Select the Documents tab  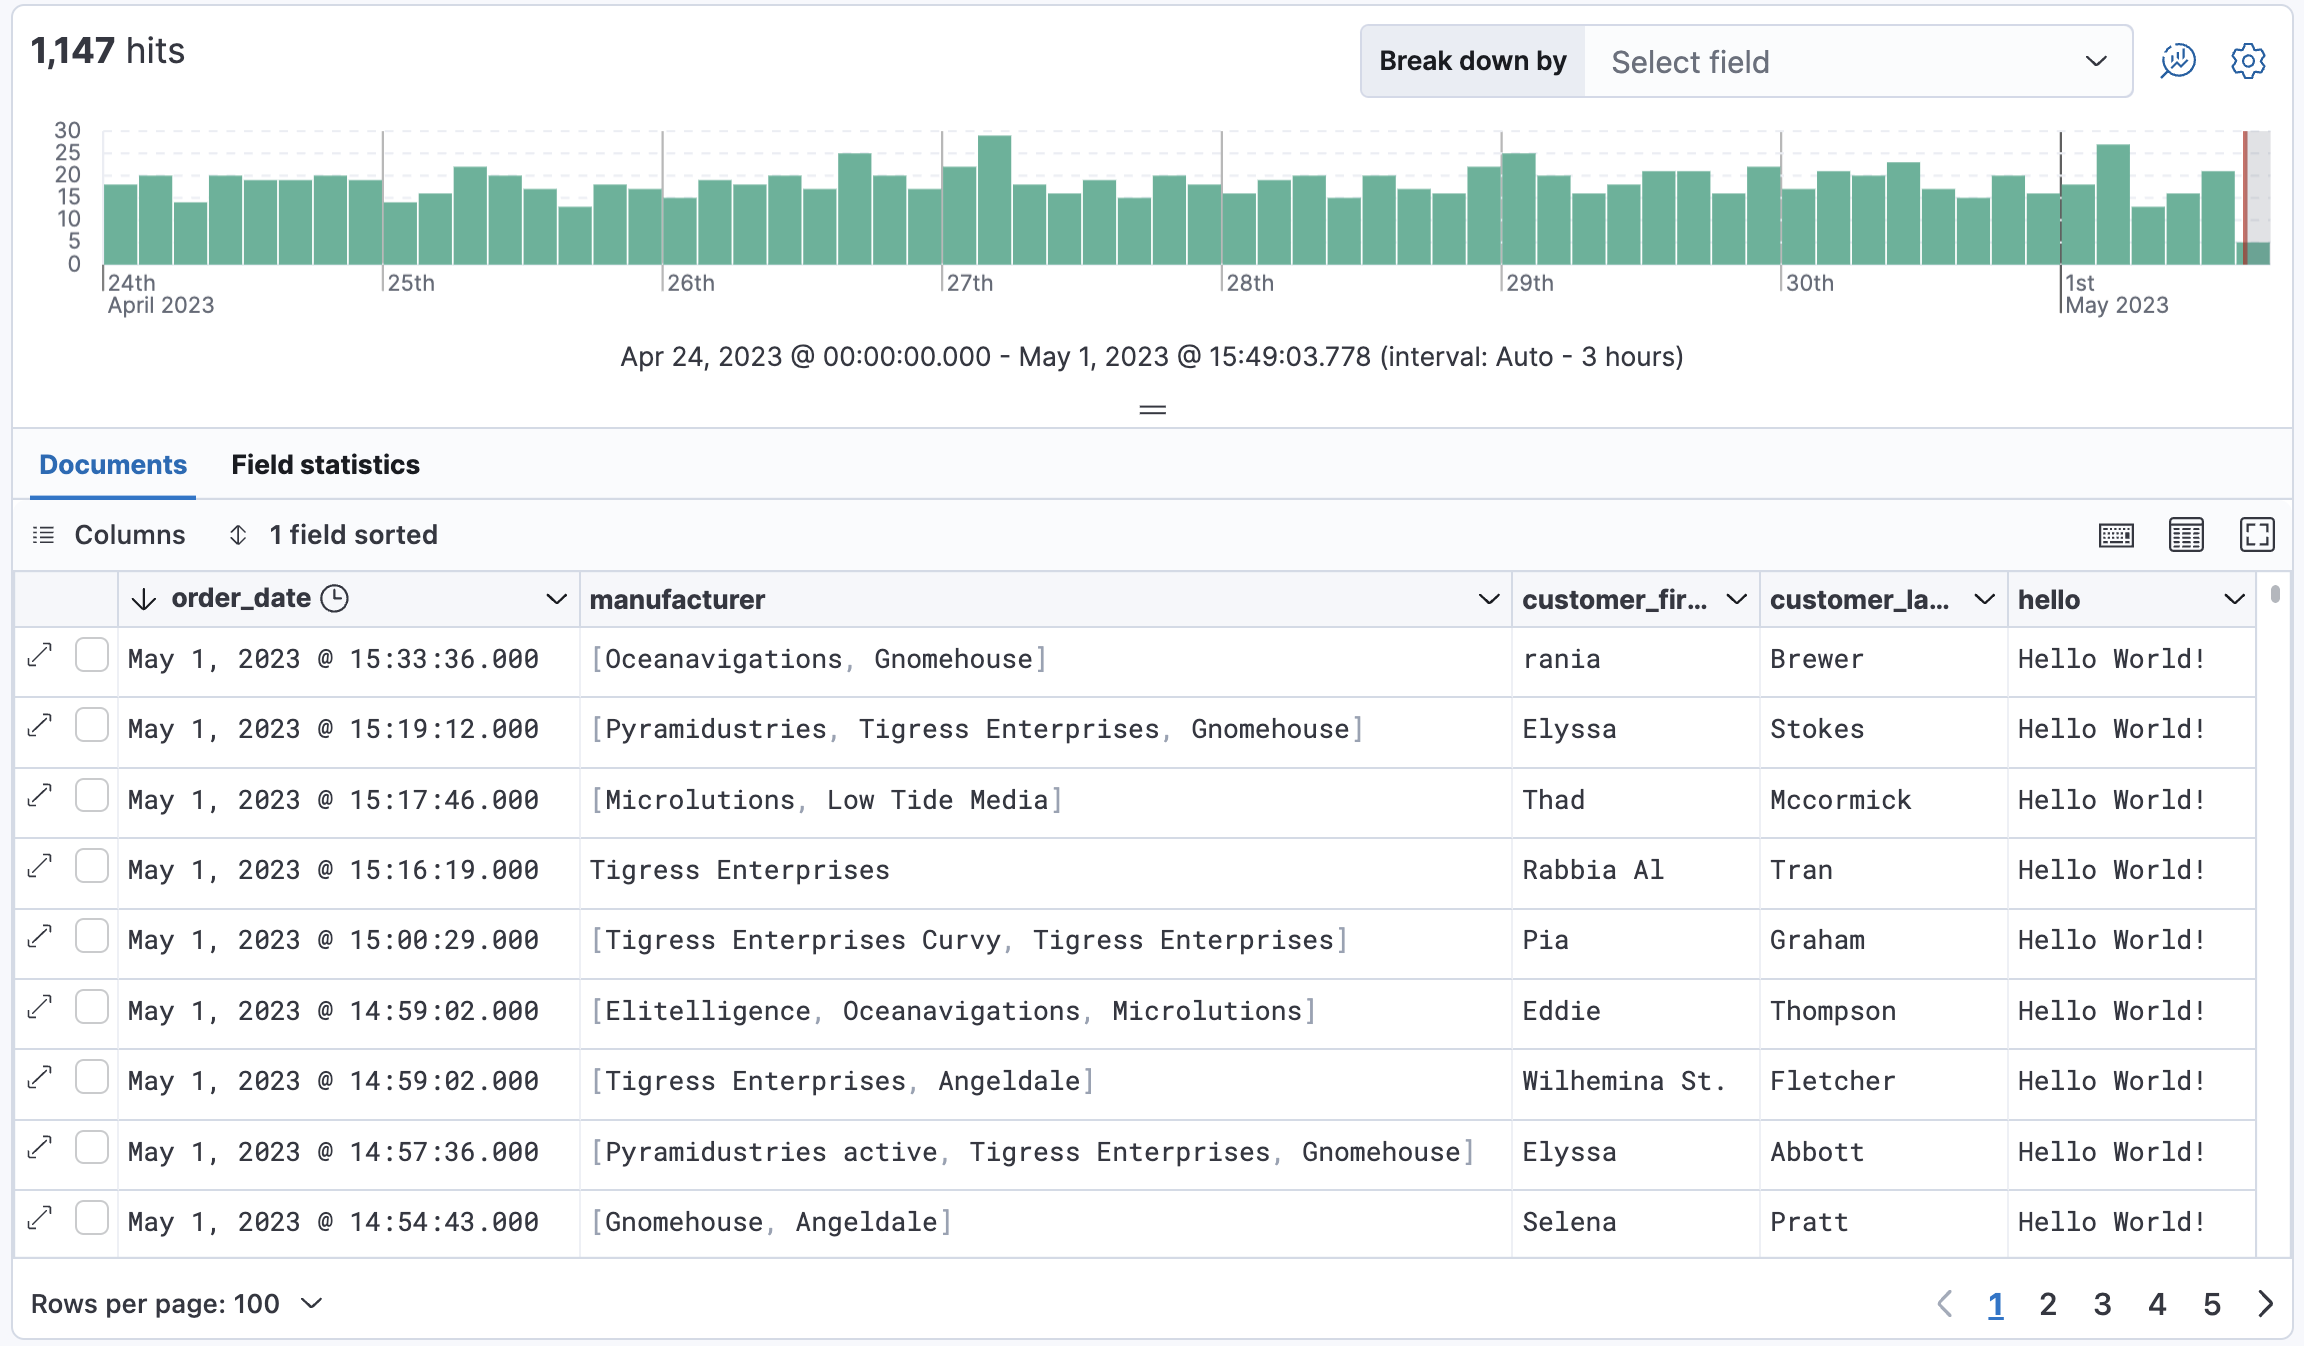pos(111,464)
